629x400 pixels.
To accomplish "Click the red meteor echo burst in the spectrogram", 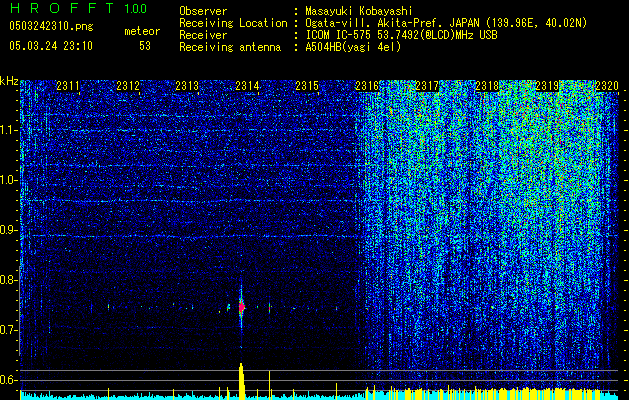I will [x=241, y=307].
